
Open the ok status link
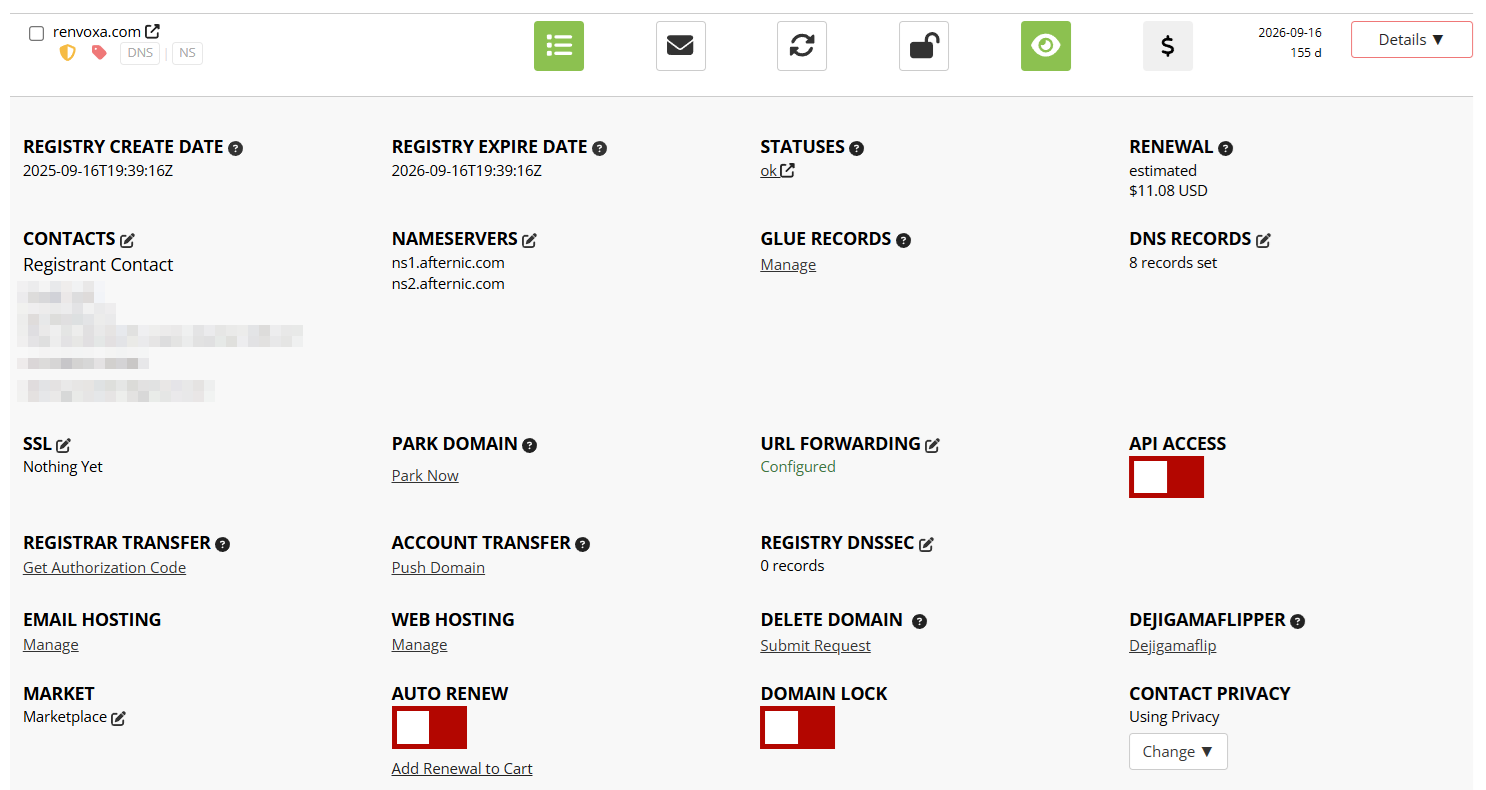point(777,171)
